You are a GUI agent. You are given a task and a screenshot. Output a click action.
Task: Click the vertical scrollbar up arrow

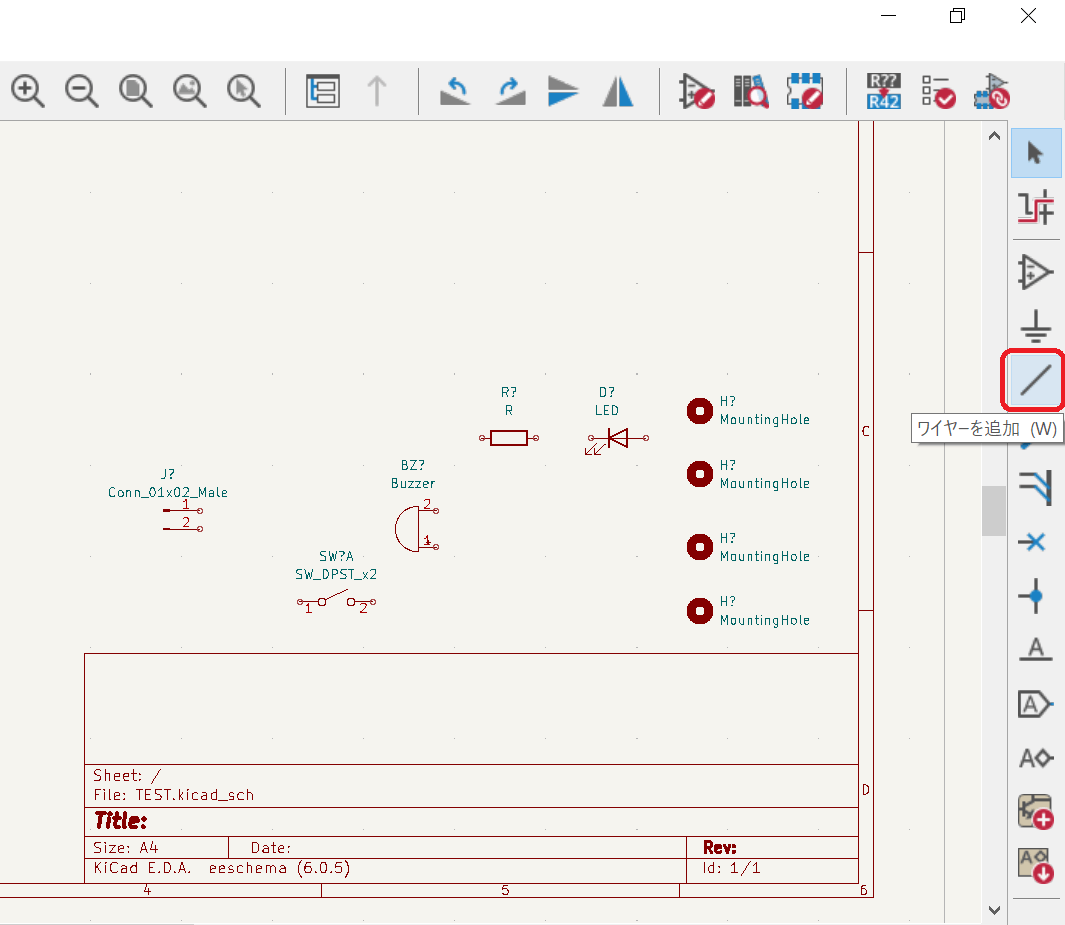pos(994,136)
